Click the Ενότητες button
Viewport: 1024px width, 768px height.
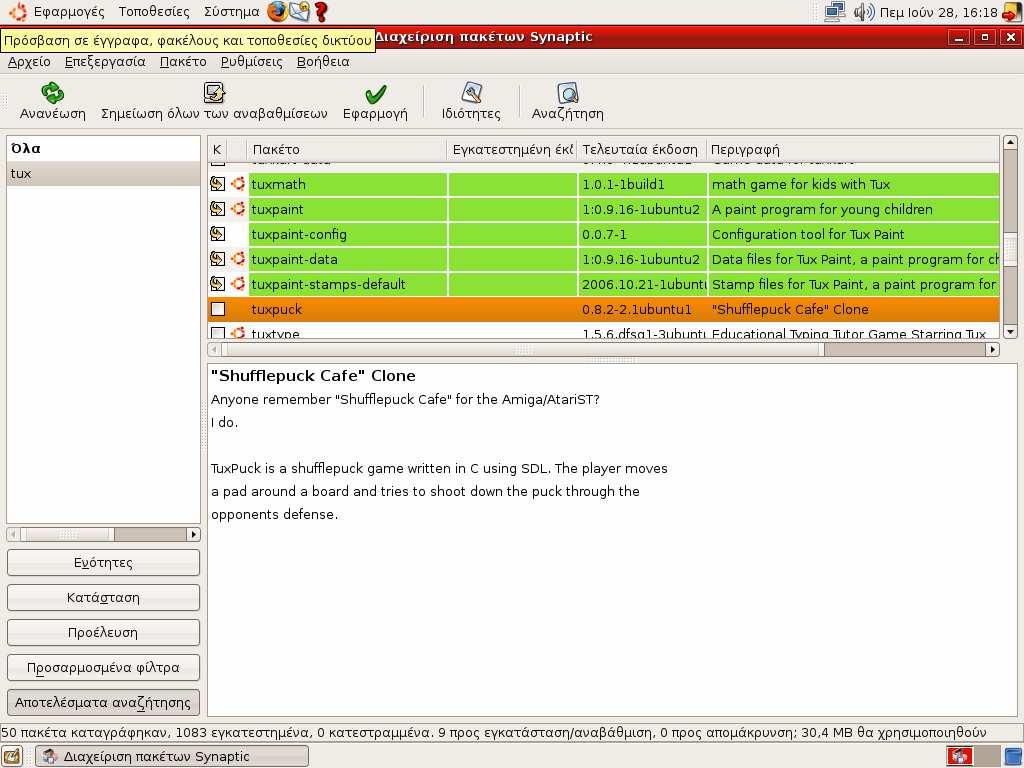pyautogui.click(x=103, y=562)
